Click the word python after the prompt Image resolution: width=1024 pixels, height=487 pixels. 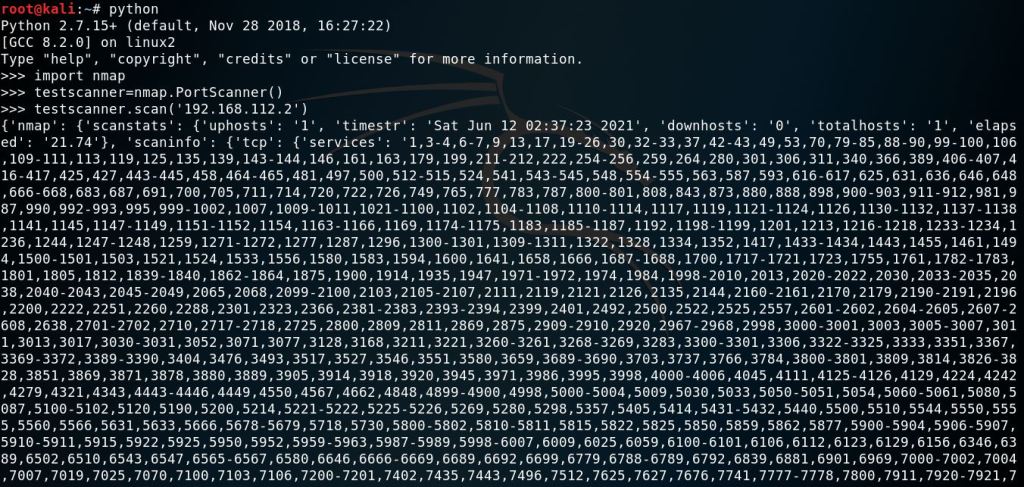coord(133,10)
